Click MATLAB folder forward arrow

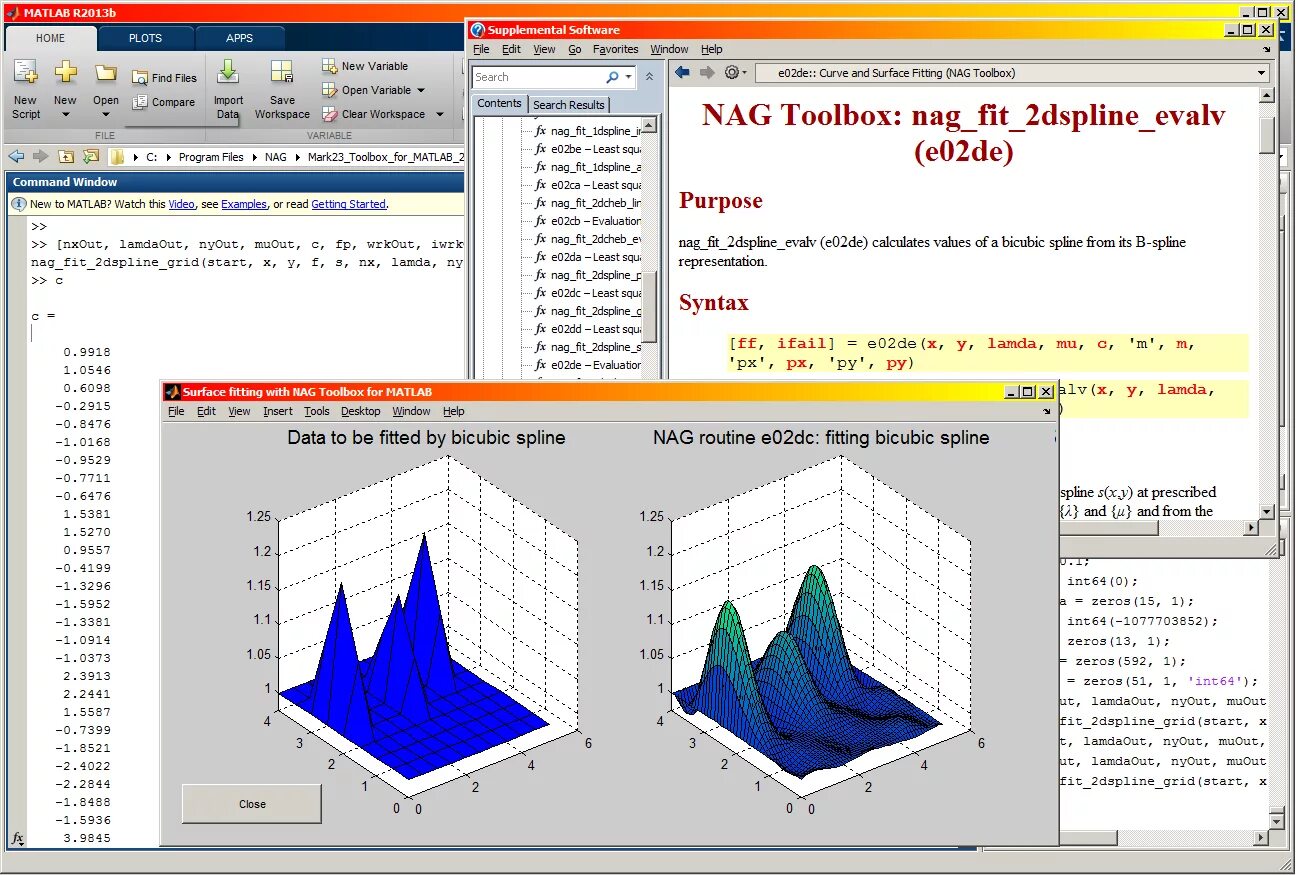[x=40, y=157]
